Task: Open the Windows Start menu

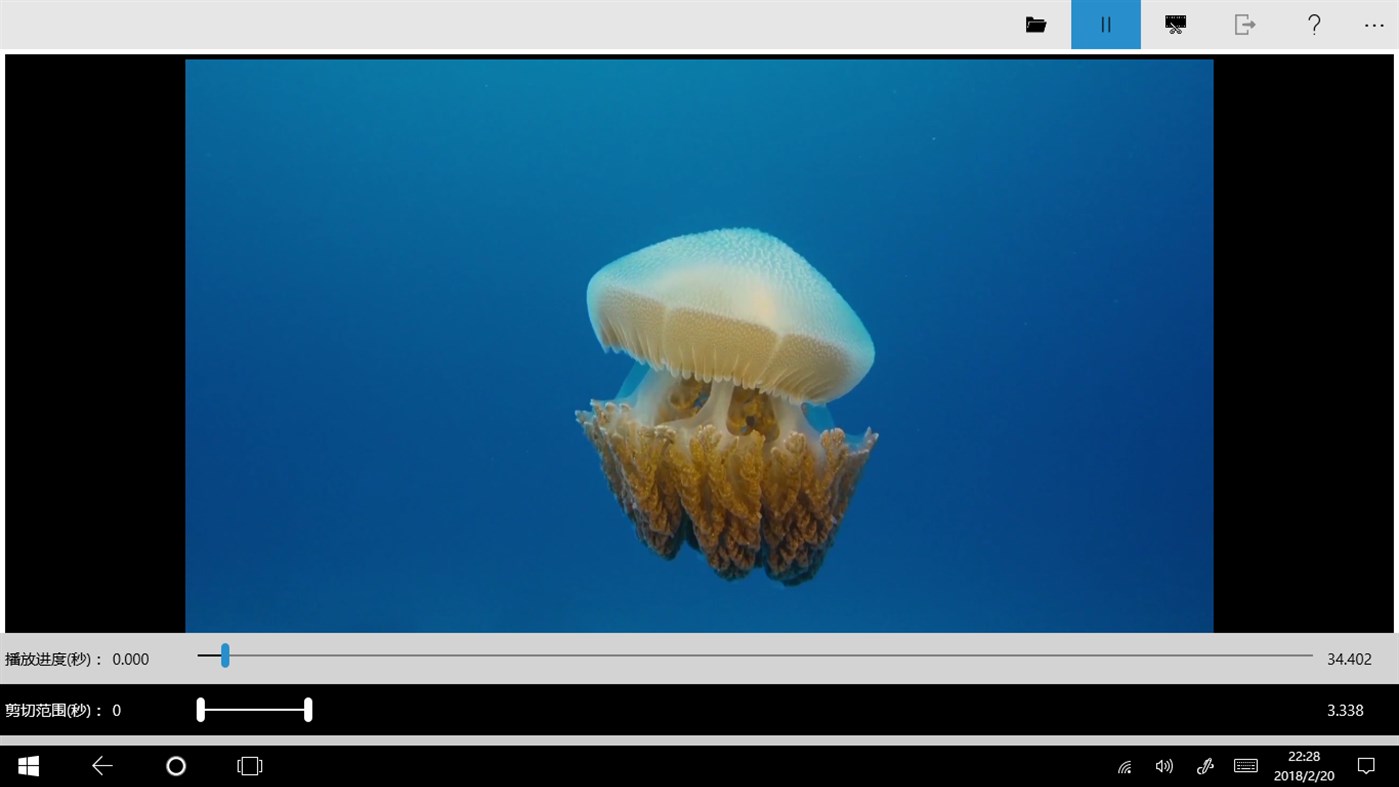Action: [x=28, y=766]
